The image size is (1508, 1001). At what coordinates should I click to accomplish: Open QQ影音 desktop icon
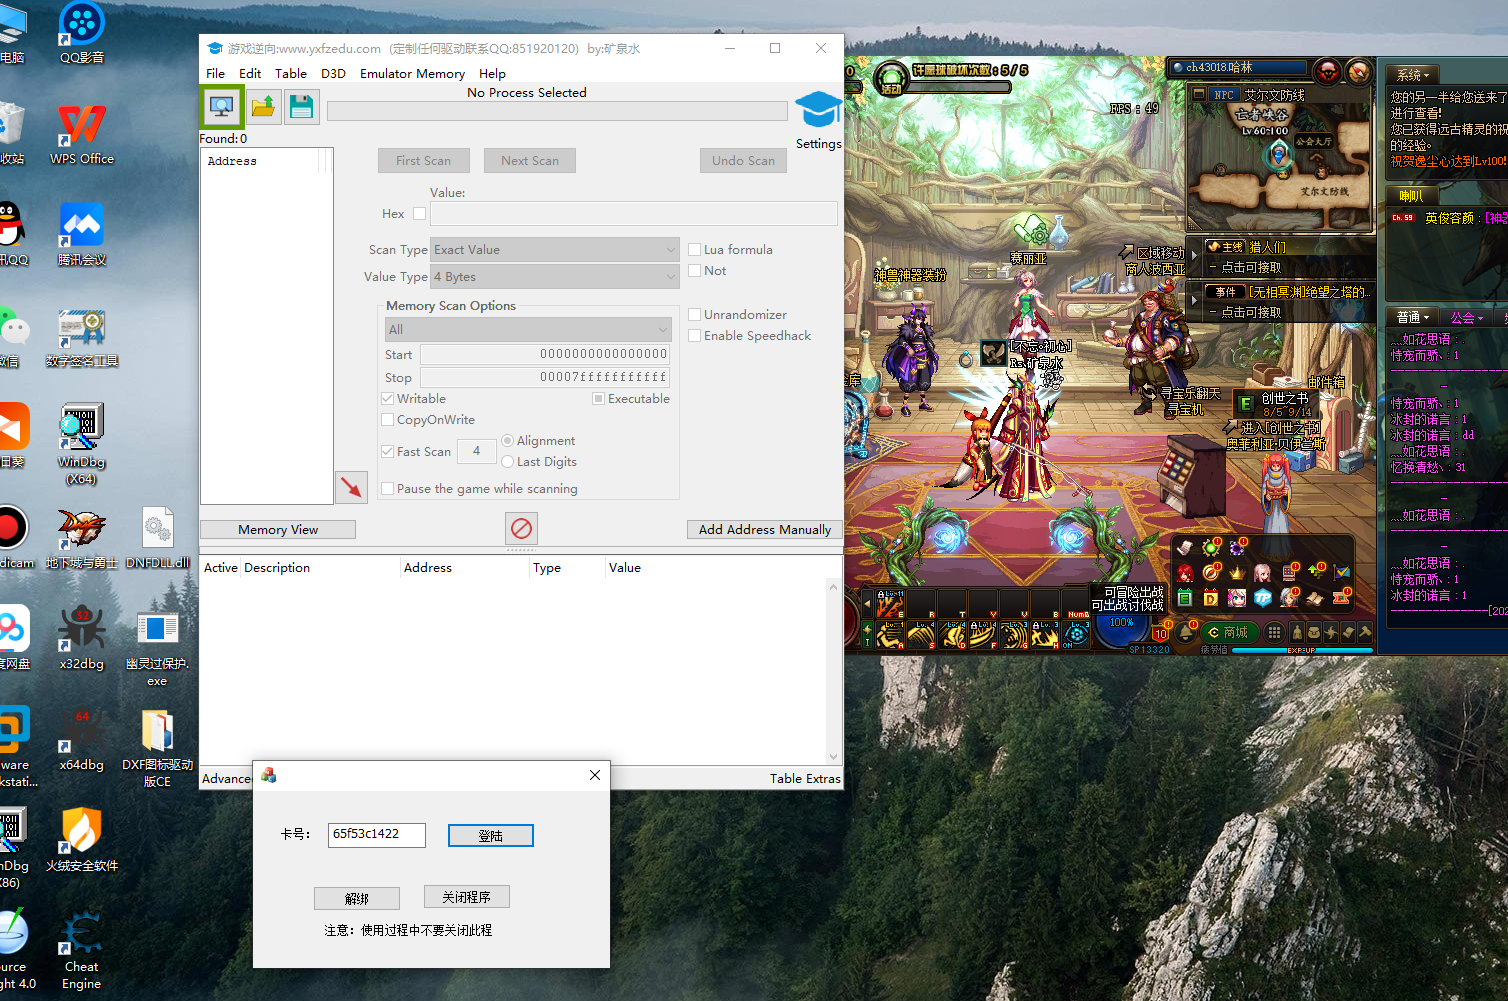[x=82, y=33]
